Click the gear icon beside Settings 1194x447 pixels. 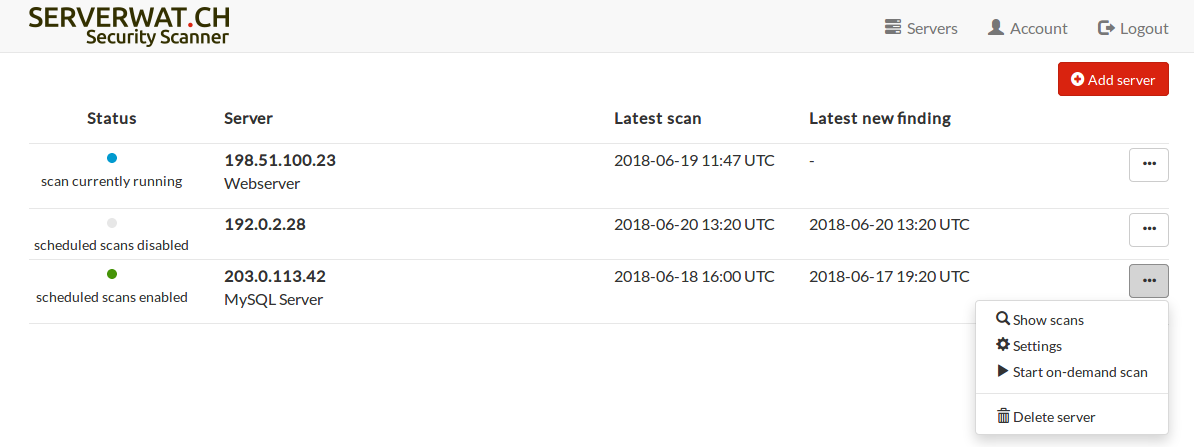point(1003,345)
